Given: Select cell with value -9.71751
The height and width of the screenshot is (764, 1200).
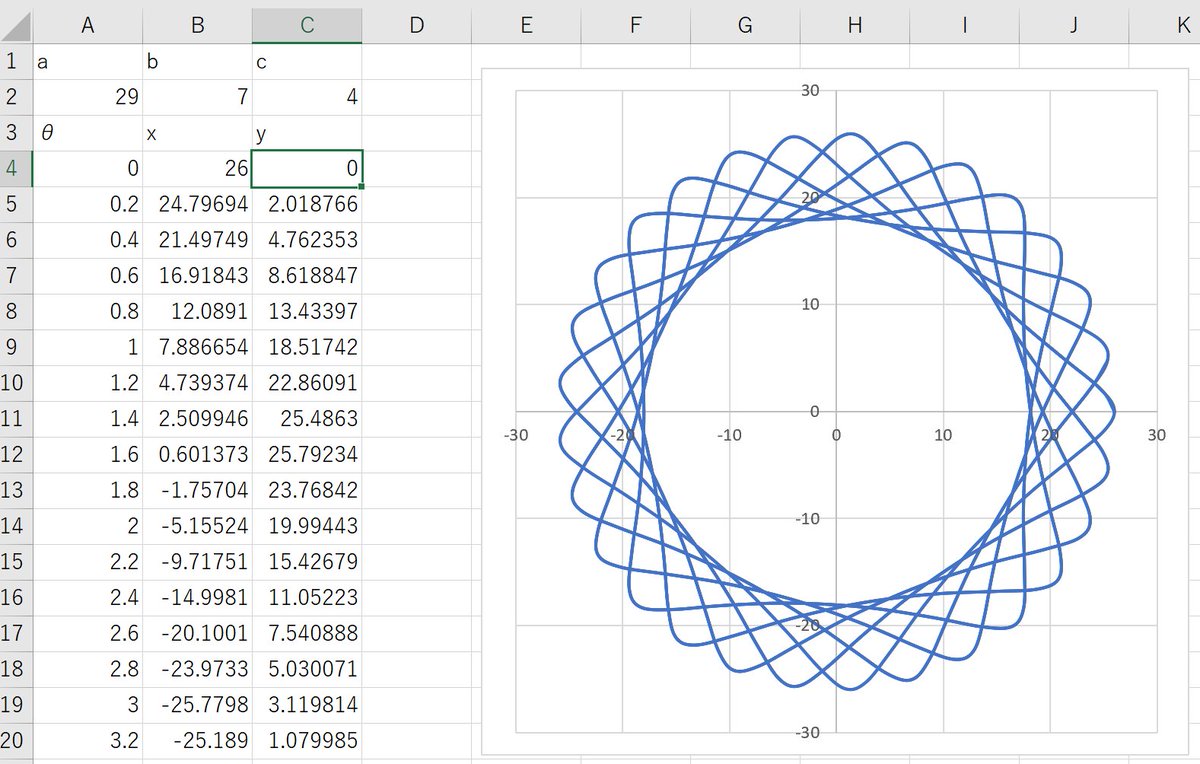Looking at the screenshot, I should [x=198, y=562].
